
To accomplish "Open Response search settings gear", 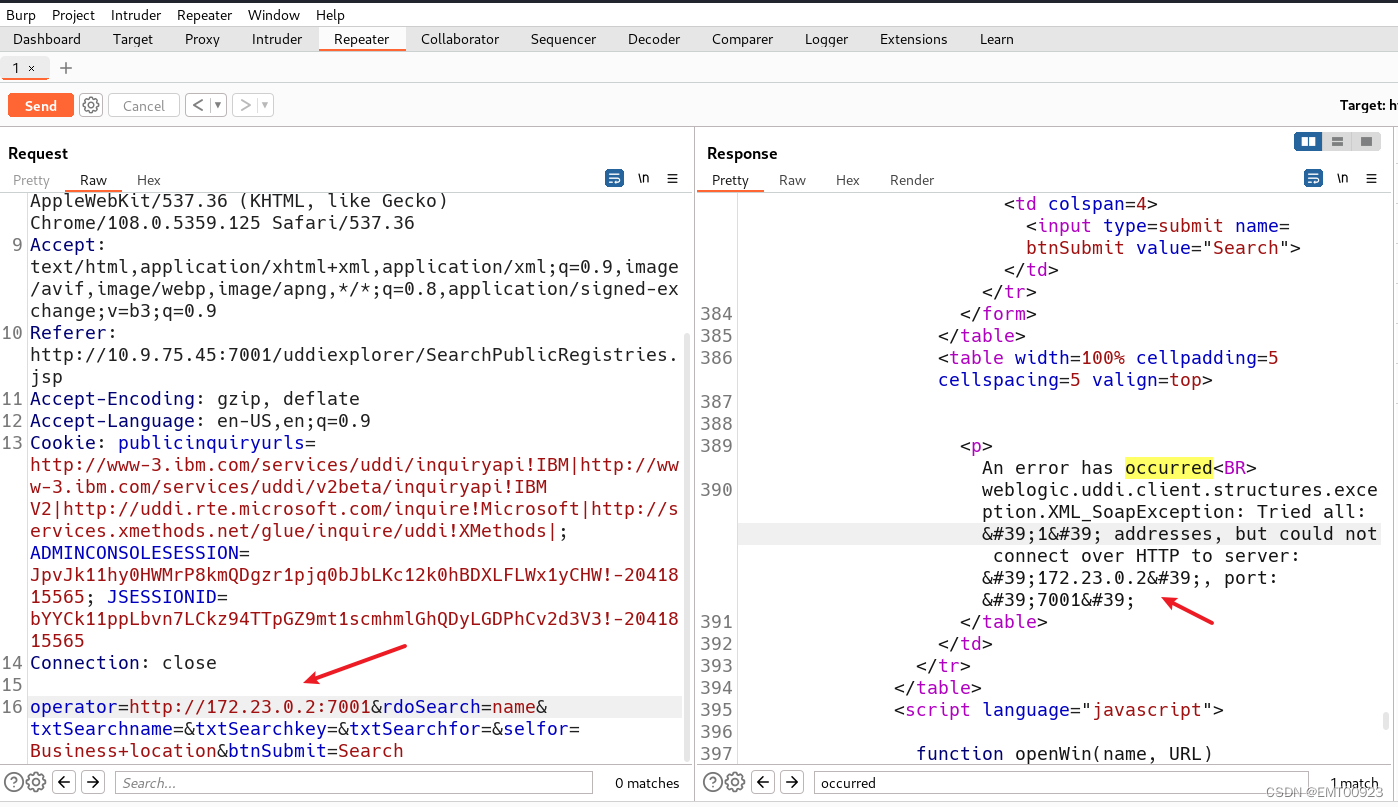I will pyautogui.click(x=735, y=782).
